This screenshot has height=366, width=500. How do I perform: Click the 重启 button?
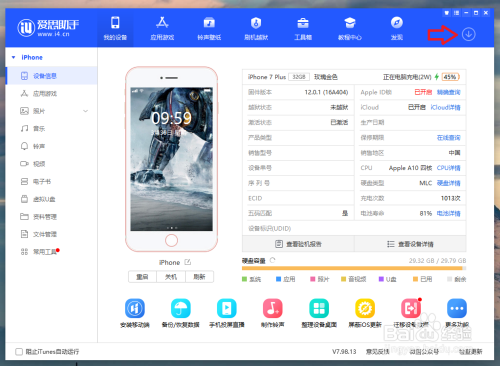tap(142, 277)
